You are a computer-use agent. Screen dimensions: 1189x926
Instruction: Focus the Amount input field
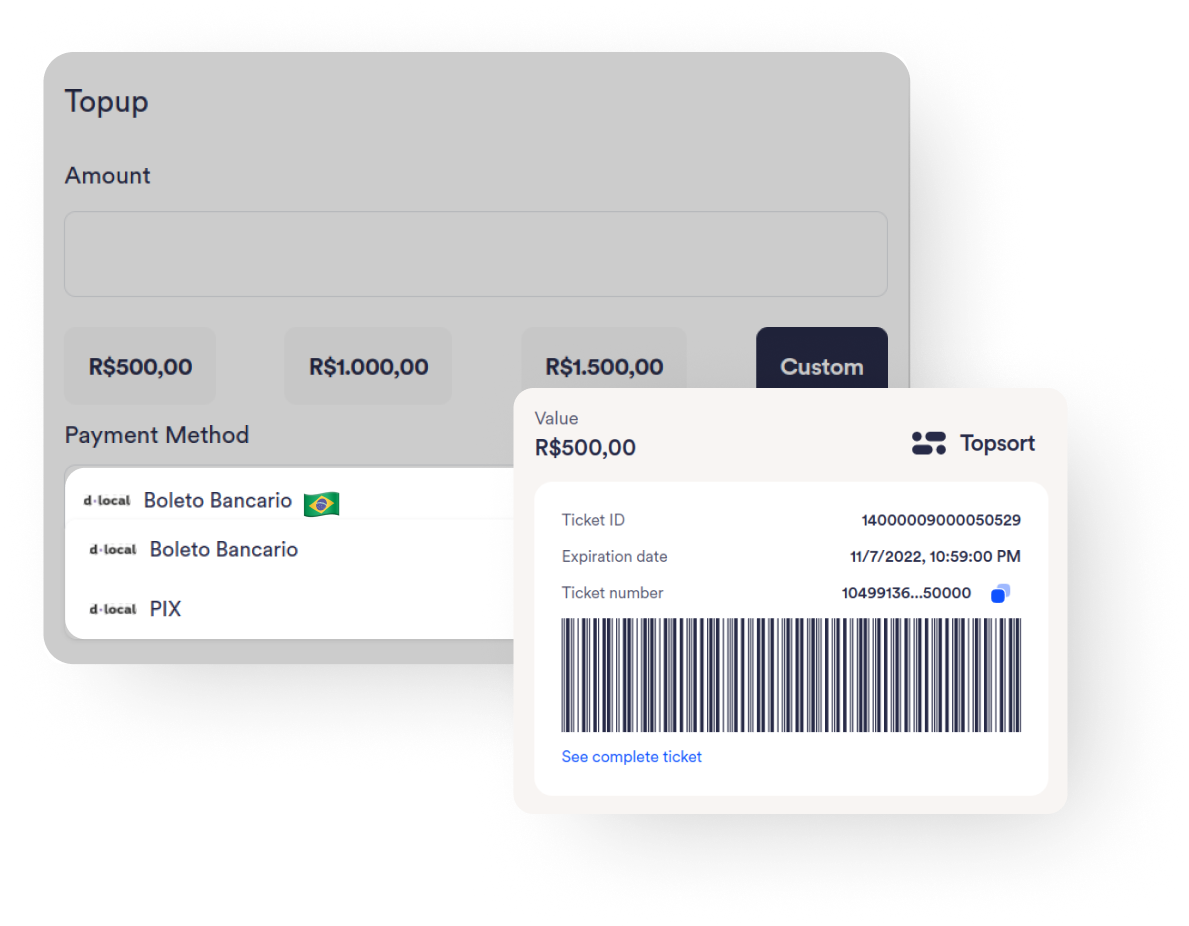coord(475,254)
